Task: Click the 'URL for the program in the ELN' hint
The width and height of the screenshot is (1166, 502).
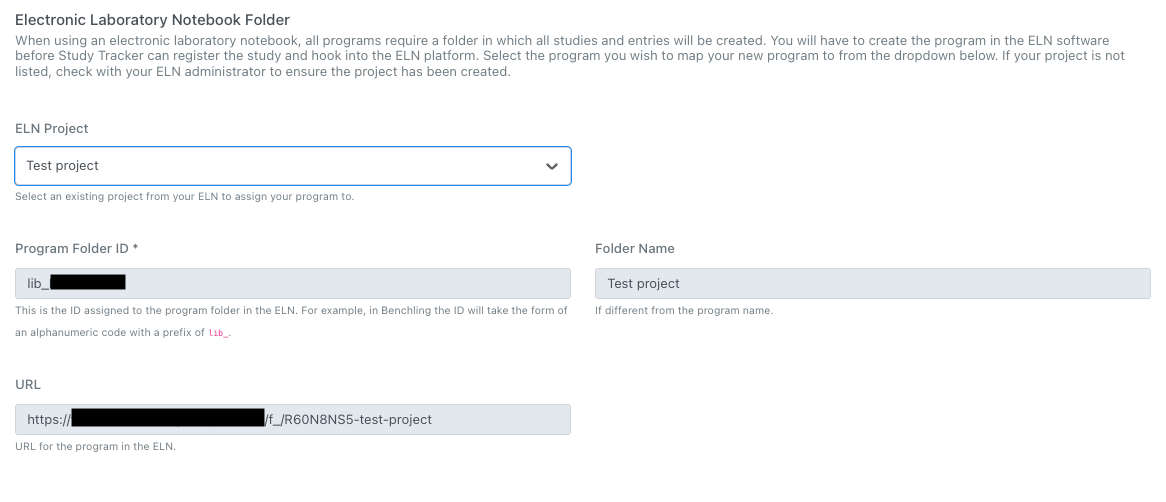Action: coord(96,446)
